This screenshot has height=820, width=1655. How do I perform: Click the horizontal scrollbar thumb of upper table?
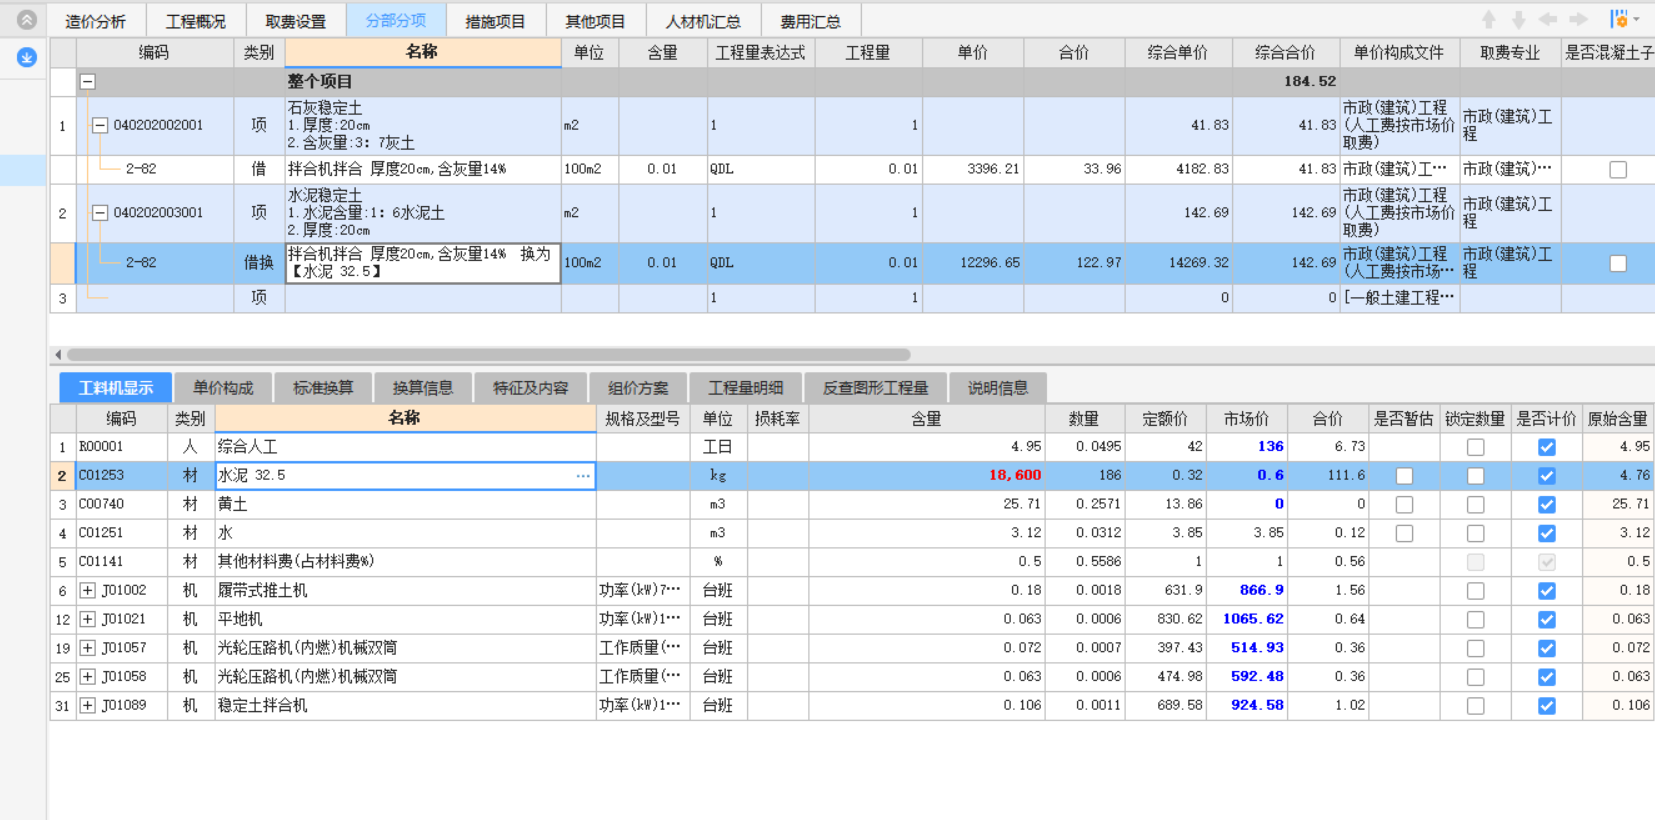488,354
